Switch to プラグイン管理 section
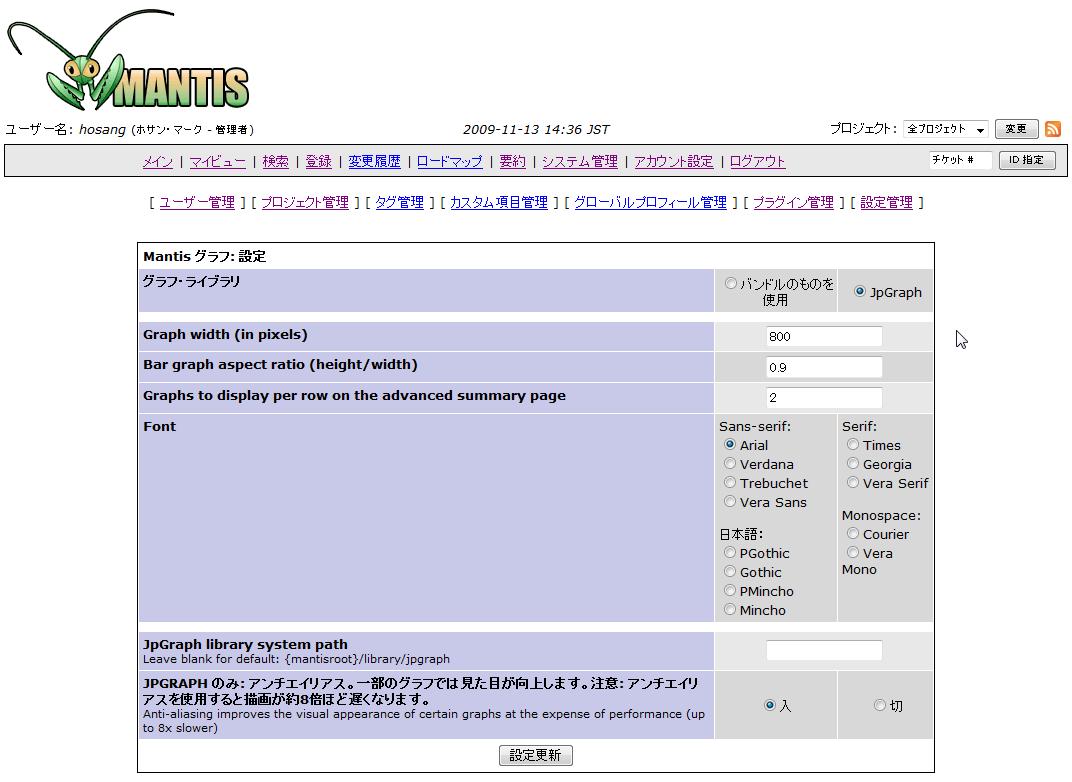This screenshot has width=1072, height=782. tap(792, 202)
